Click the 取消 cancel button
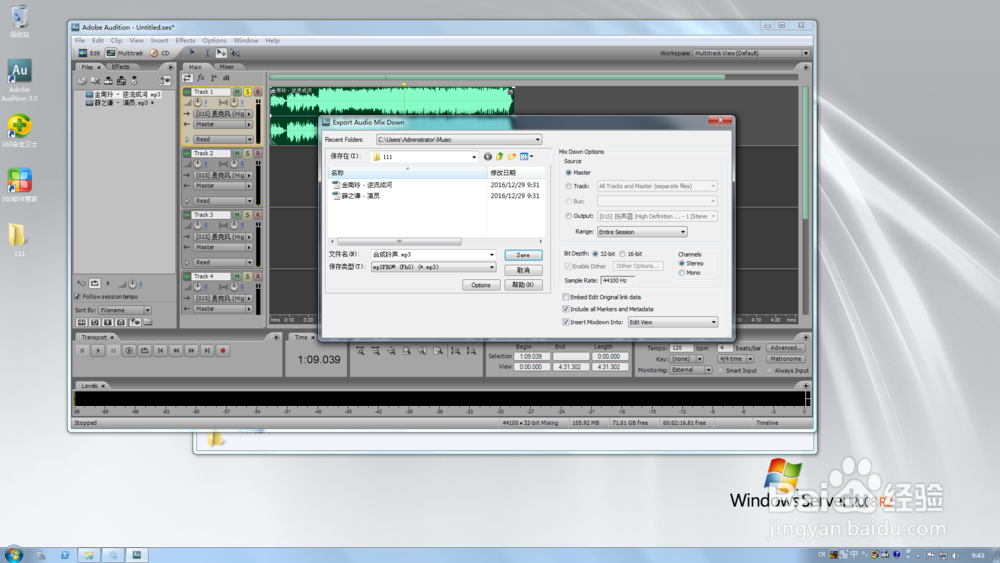This screenshot has width=1000, height=563. coord(523,270)
